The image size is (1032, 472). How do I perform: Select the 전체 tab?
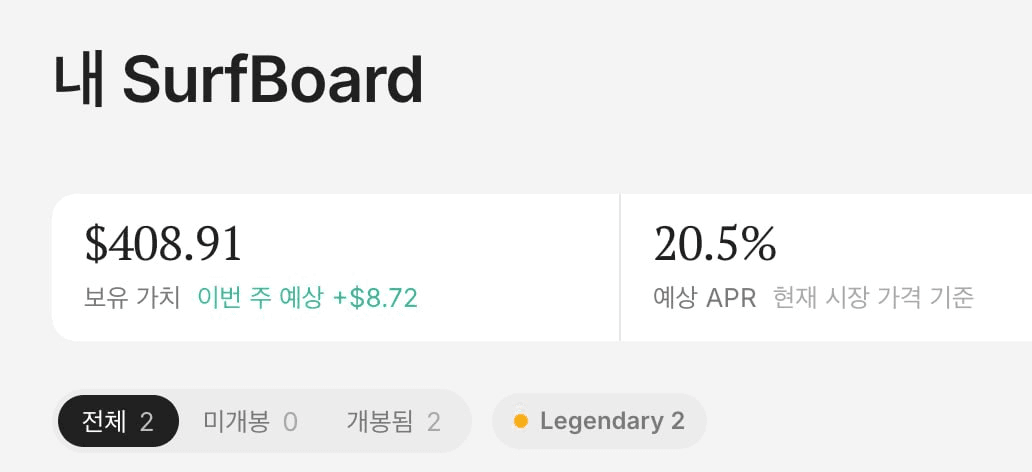(x=118, y=421)
